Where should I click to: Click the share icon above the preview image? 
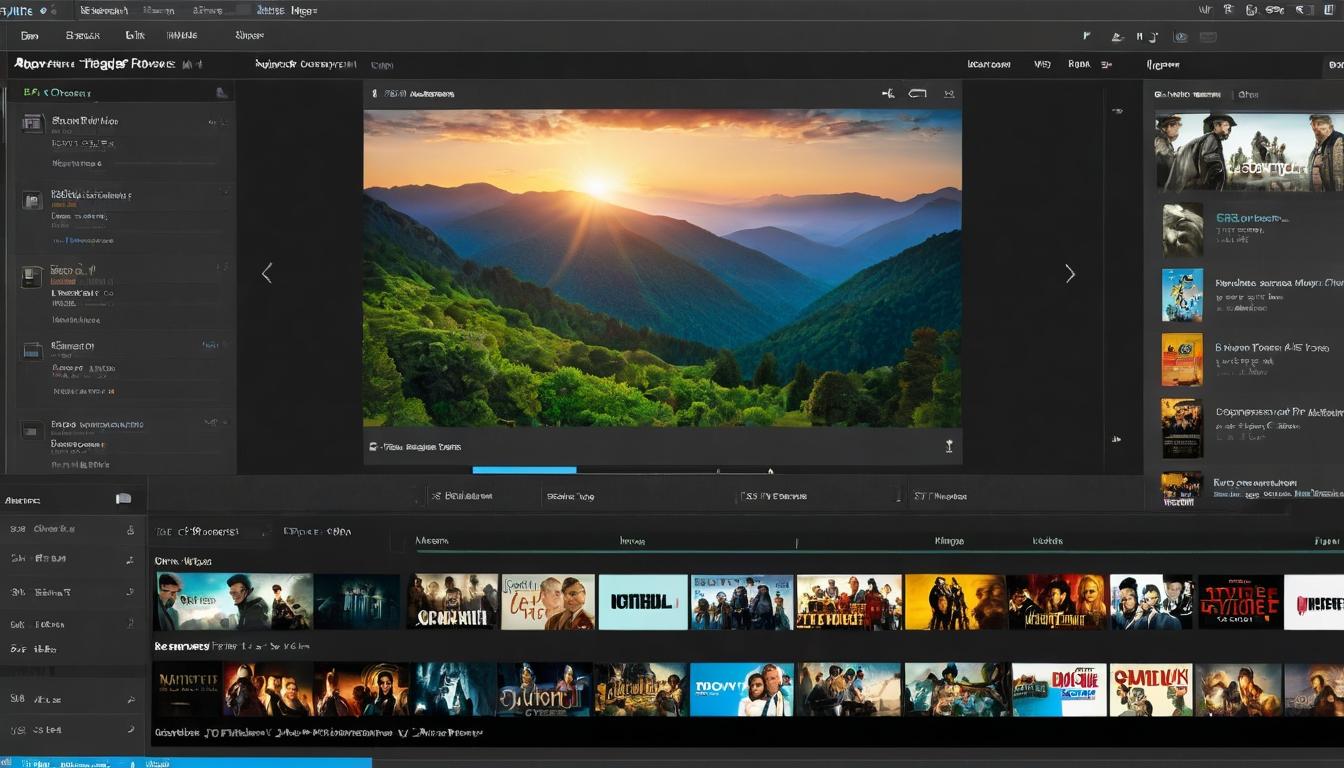888,92
